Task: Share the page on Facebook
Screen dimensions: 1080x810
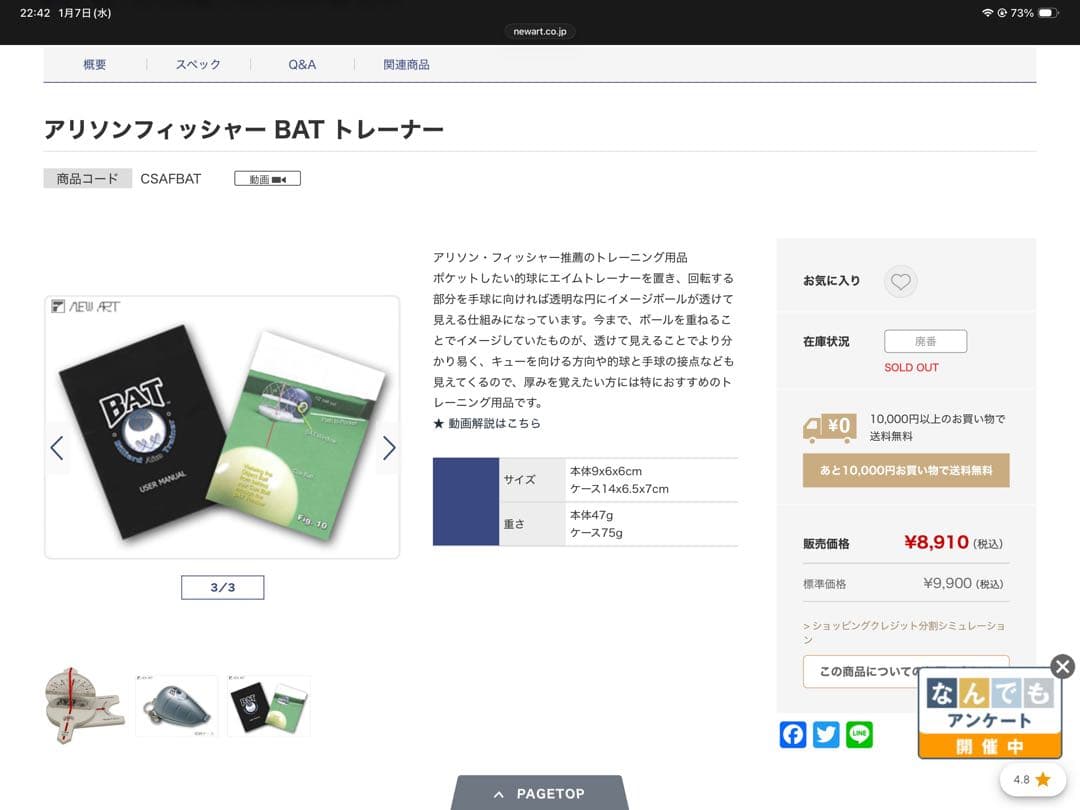Action: click(x=793, y=734)
